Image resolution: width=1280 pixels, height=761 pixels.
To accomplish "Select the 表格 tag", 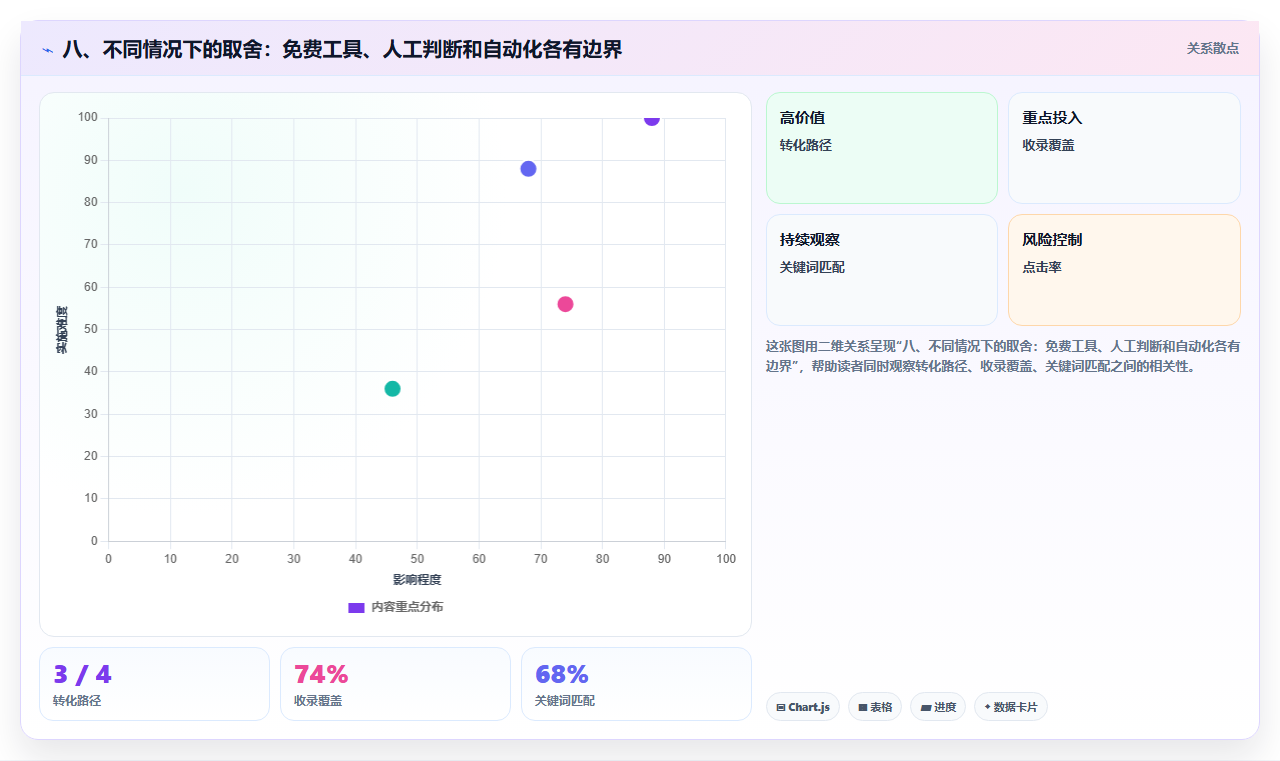I will [875, 707].
